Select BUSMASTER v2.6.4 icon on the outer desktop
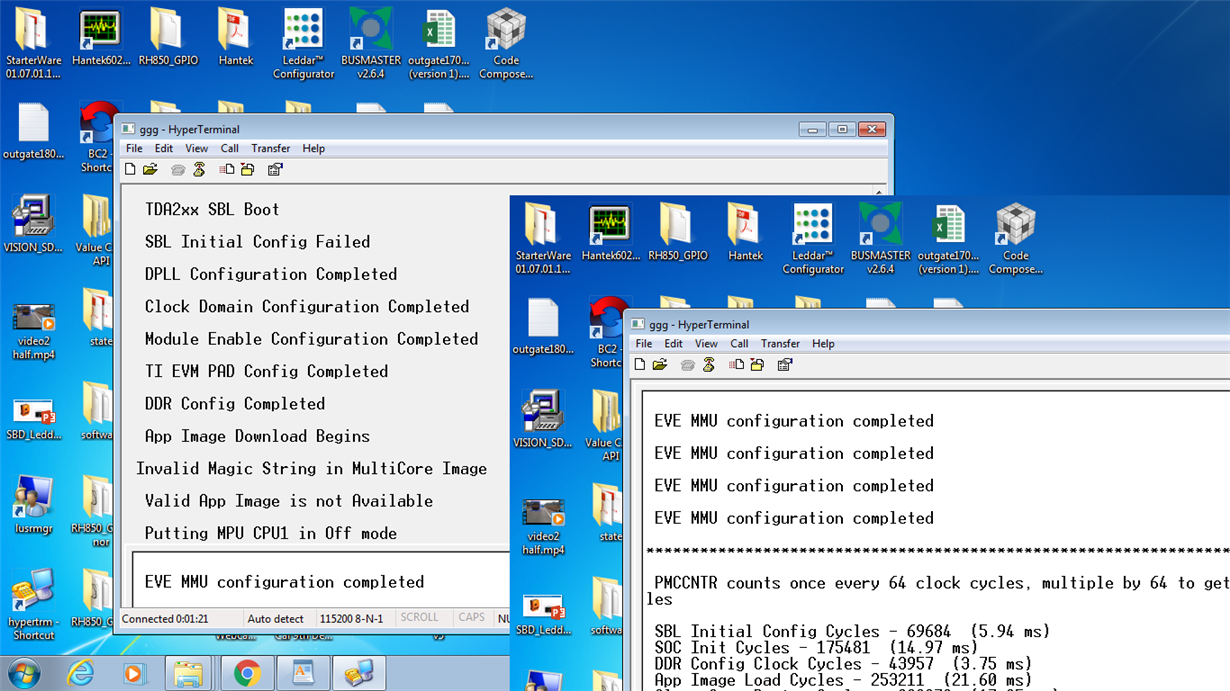Image resolution: width=1230 pixels, height=691 pixels. (x=371, y=44)
